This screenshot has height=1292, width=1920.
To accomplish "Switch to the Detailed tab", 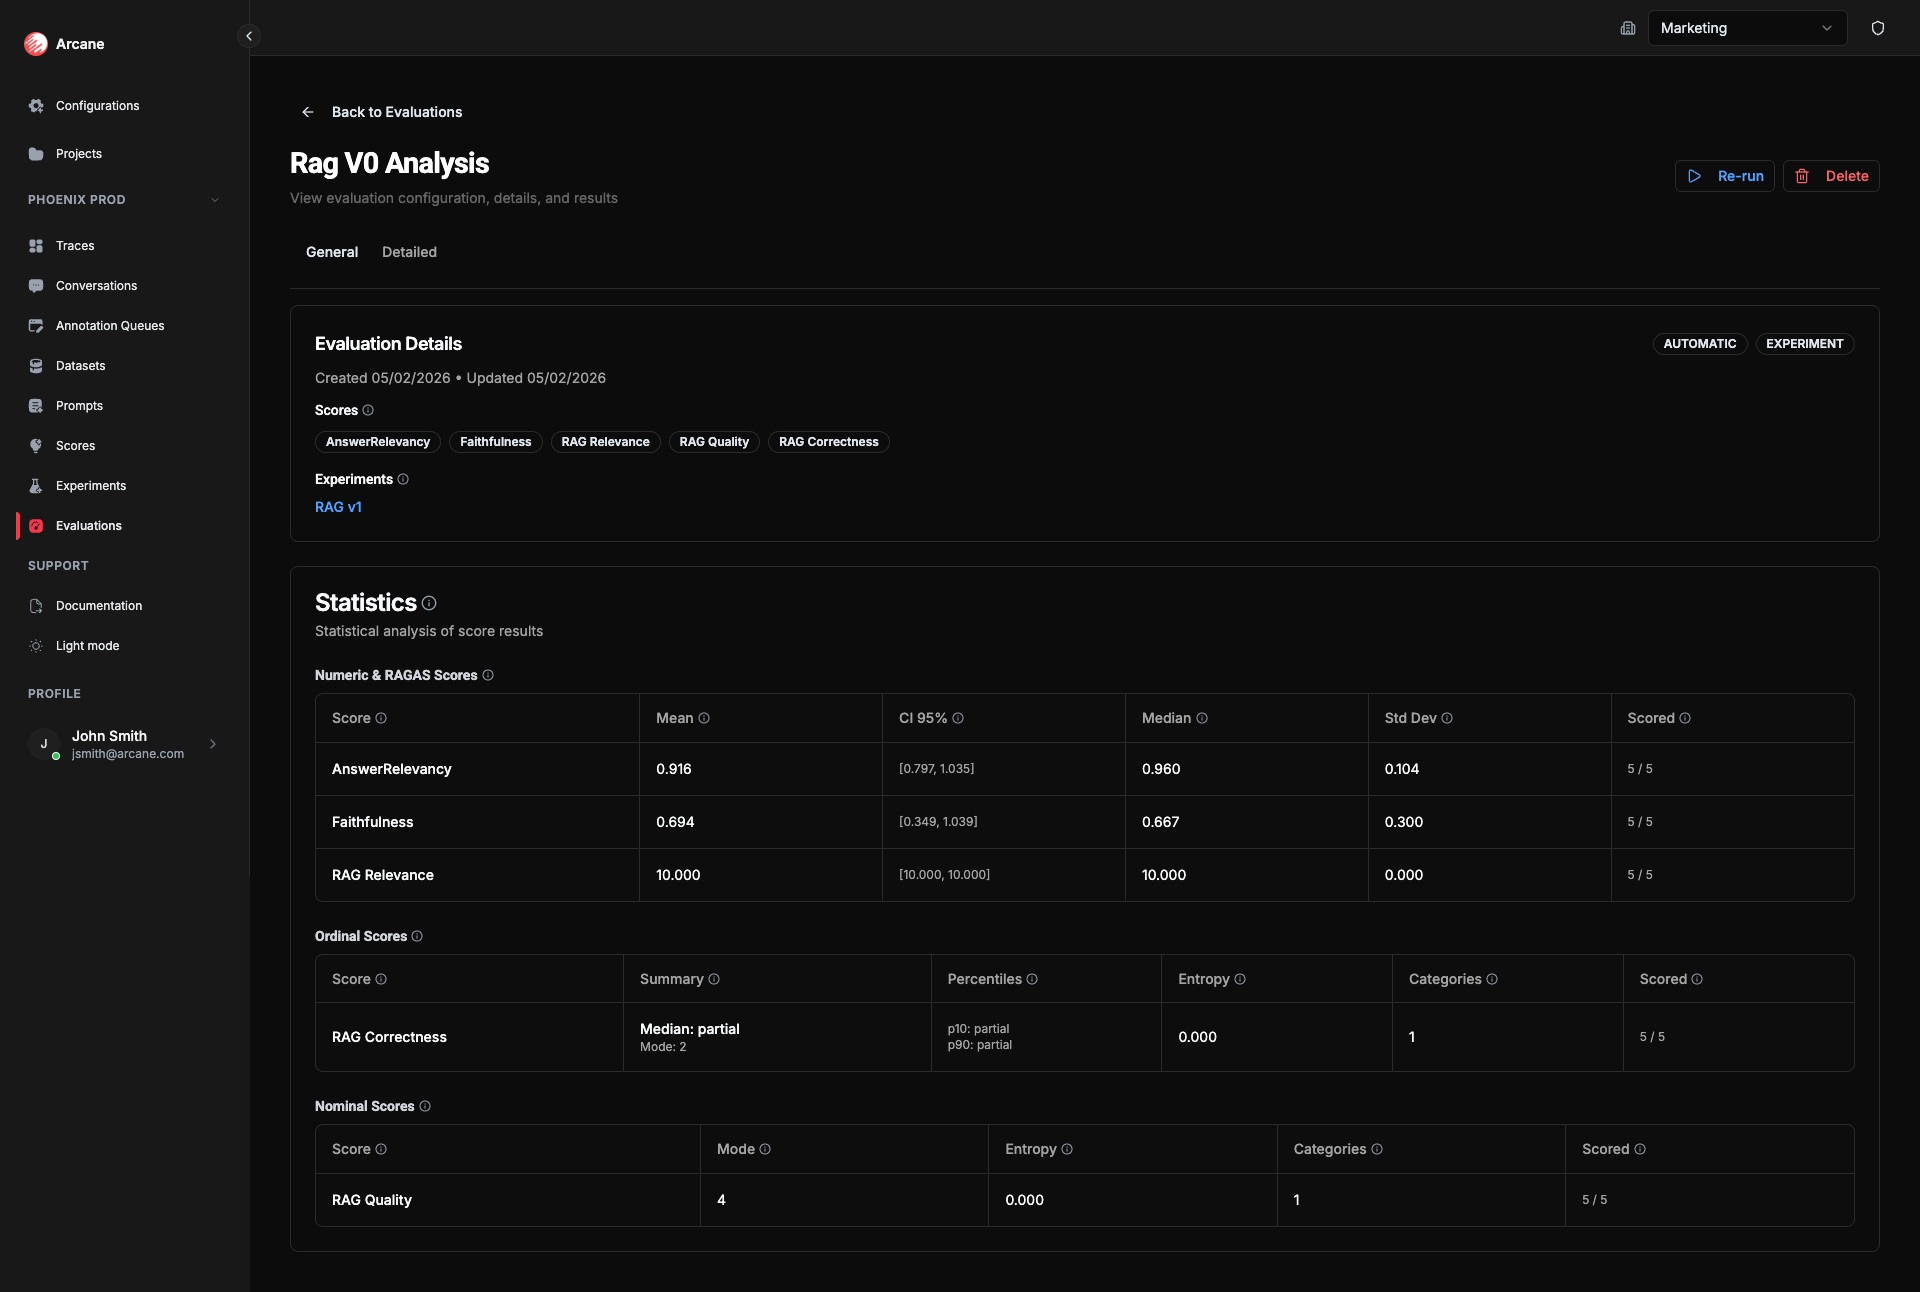I will pos(409,252).
